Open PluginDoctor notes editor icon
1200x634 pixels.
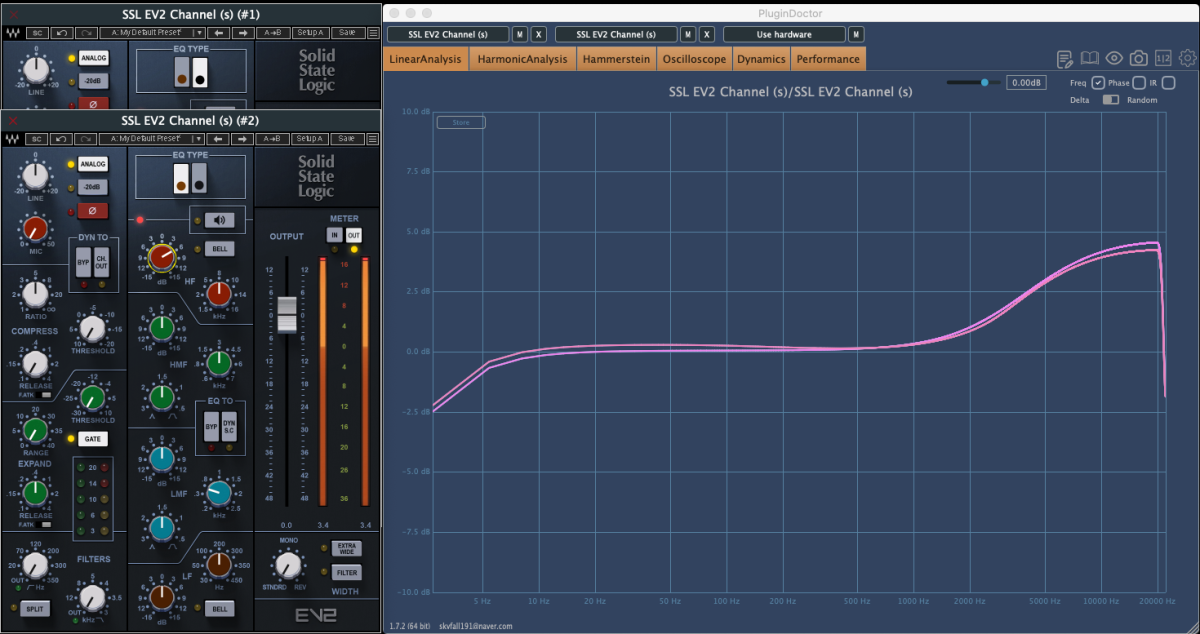pyautogui.click(x=1064, y=58)
